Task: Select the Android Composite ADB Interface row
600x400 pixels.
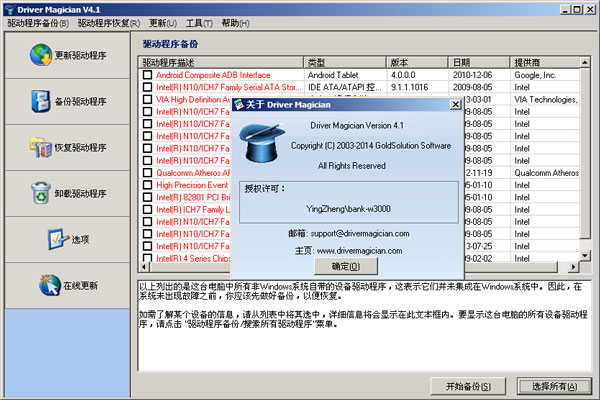Action: pyautogui.click(x=359, y=75)
